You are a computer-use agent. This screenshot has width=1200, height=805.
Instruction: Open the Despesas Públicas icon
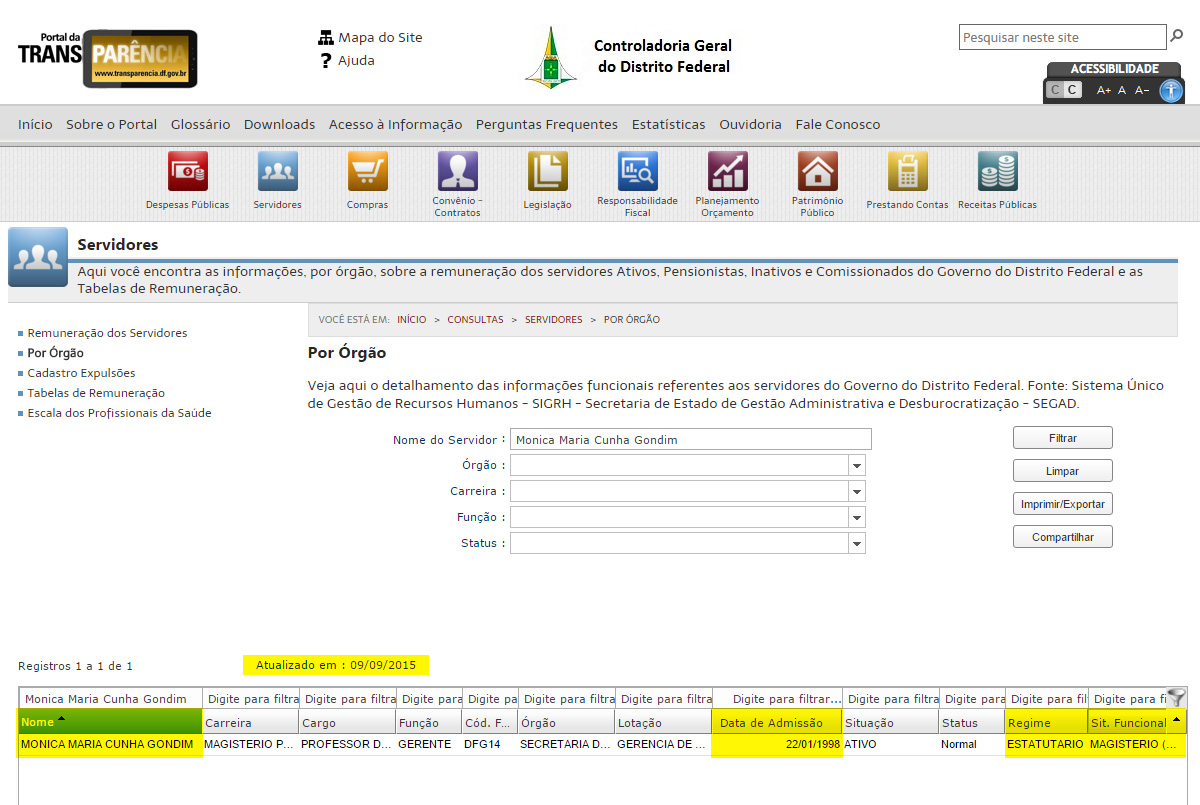click(x=187, y=171)
